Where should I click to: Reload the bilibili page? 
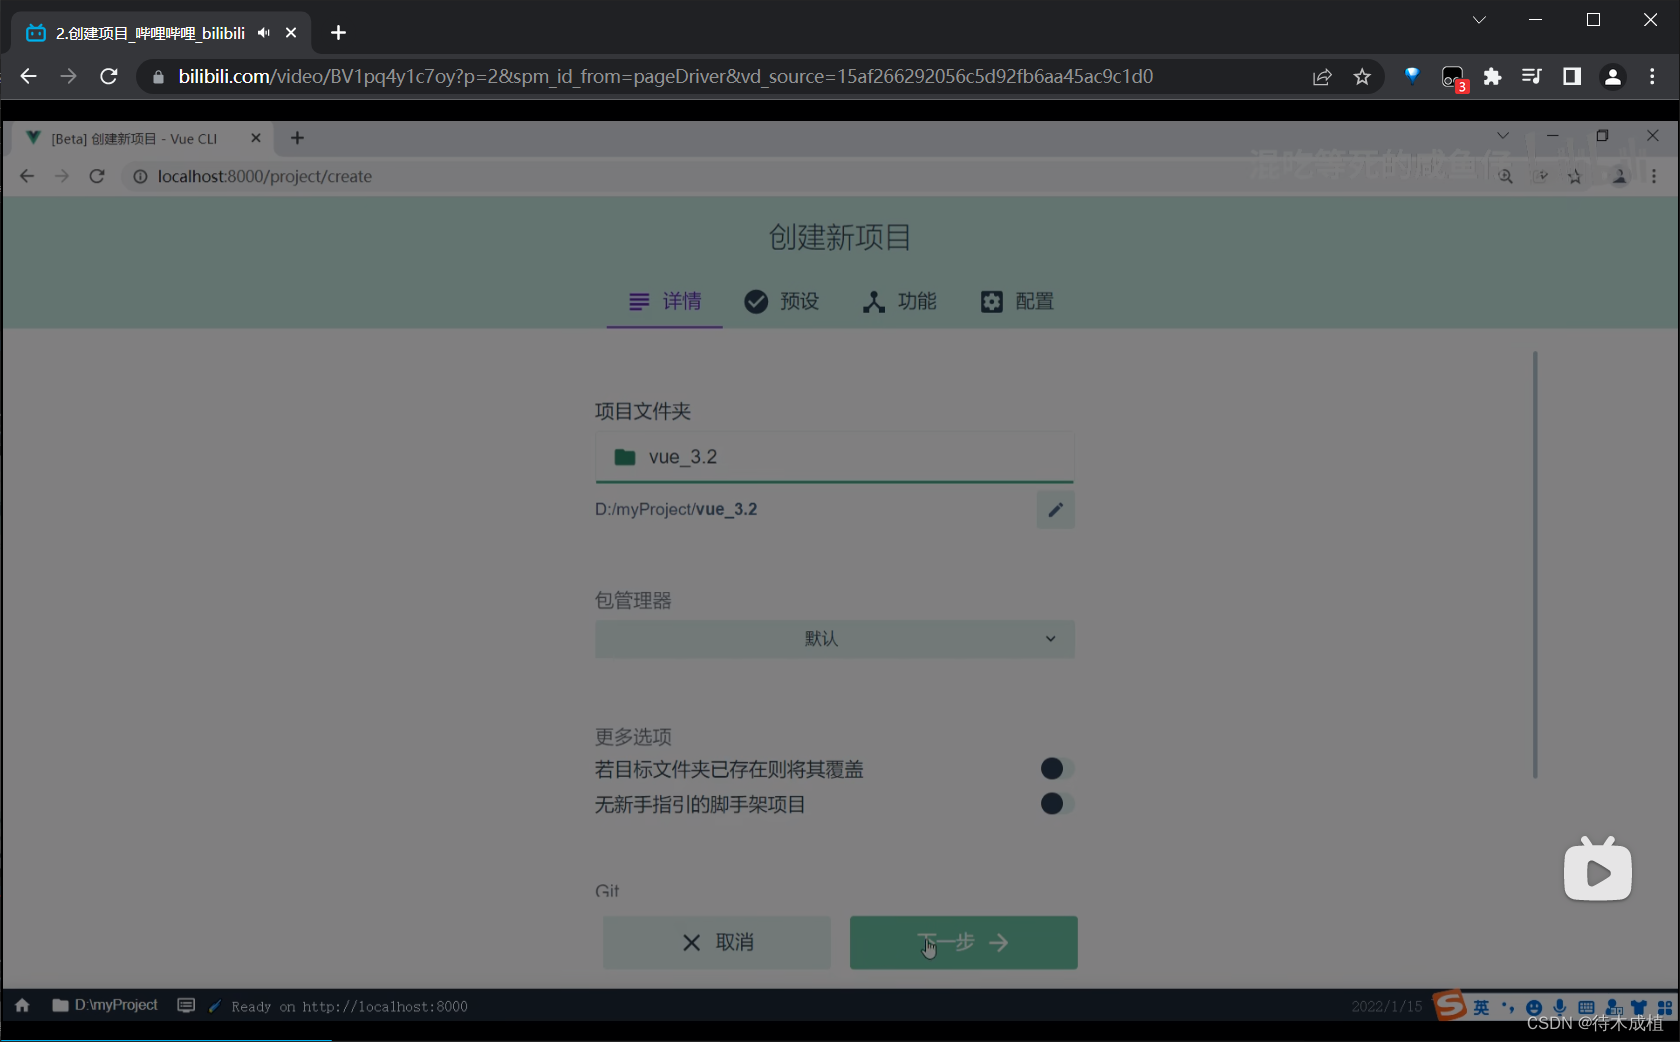pos(109,77)
